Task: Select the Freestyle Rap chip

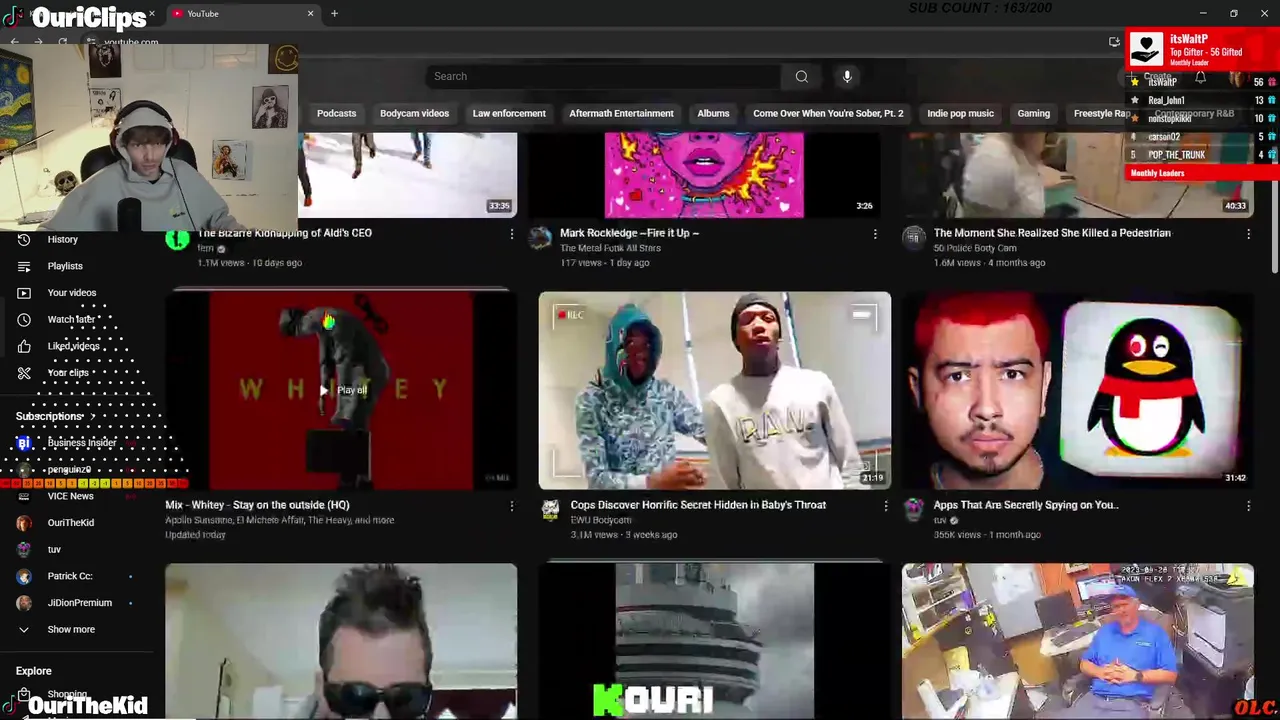Action: click(1100, 113)
